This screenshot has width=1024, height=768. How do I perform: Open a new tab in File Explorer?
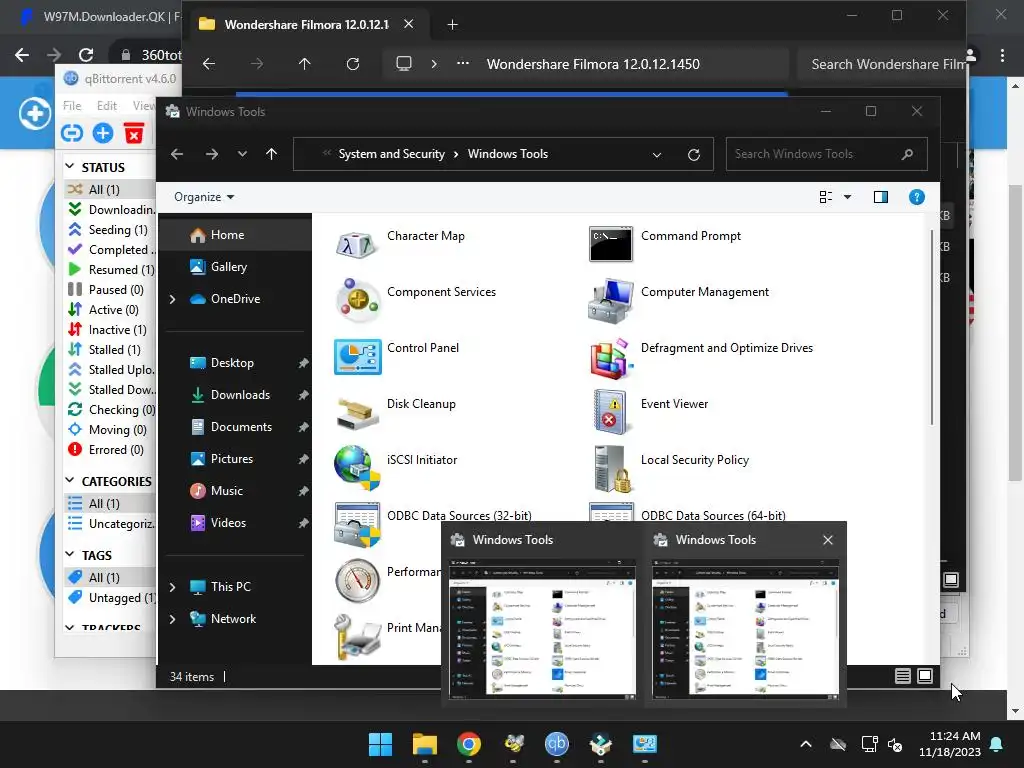(x=452, y=25)
